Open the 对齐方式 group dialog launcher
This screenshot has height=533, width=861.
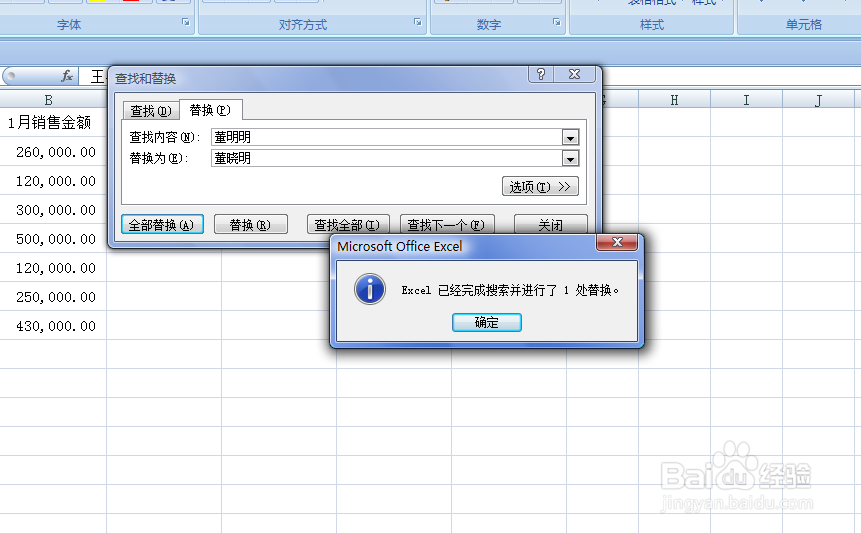coord(417,22)
